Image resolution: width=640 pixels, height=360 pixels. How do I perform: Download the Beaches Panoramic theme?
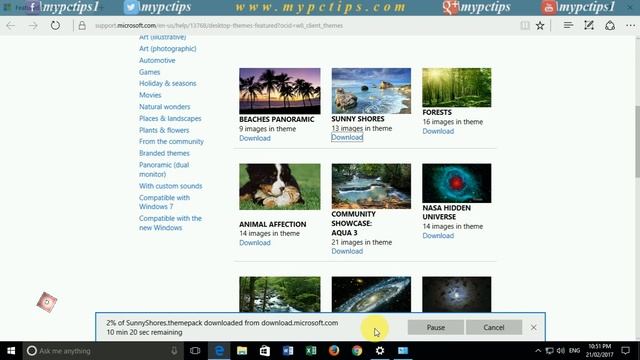coord(255,138)
